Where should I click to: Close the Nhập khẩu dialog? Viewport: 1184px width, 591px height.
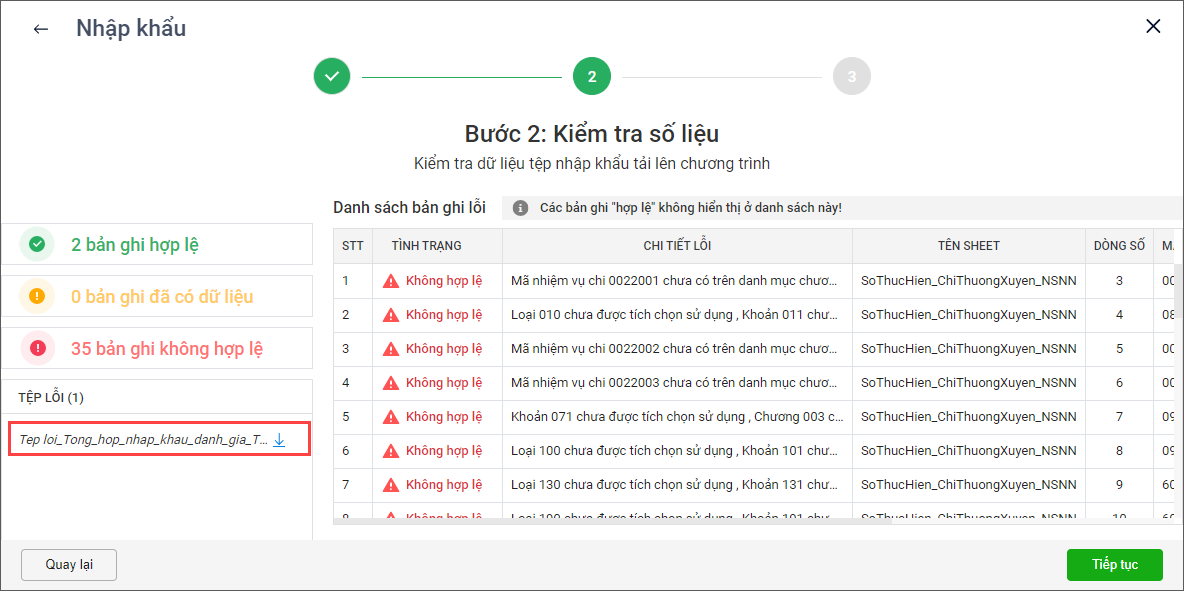point(1153,27)
